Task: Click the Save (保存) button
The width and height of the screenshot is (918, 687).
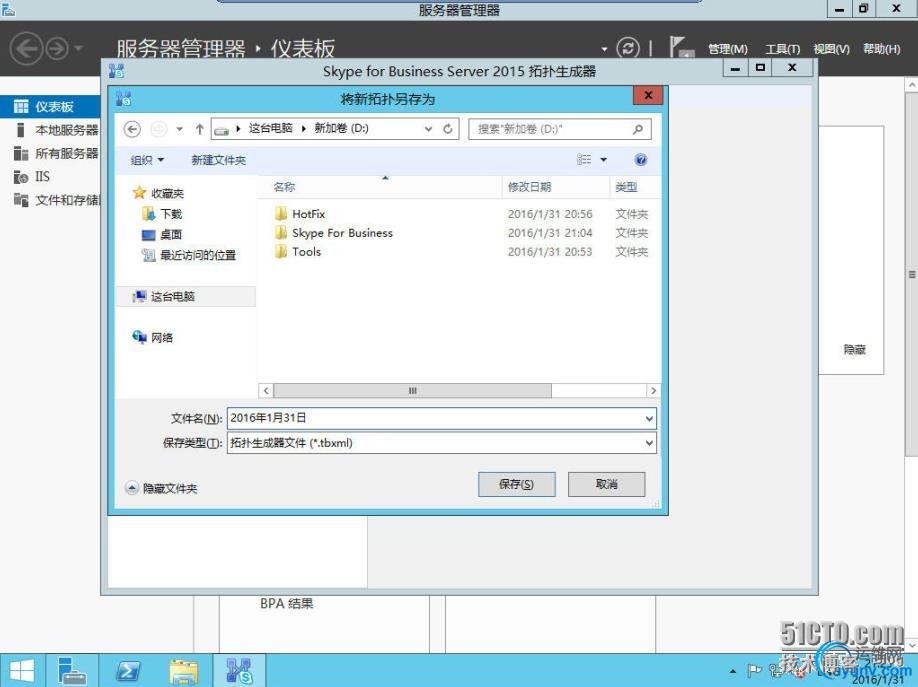Action: pos(516,484)
